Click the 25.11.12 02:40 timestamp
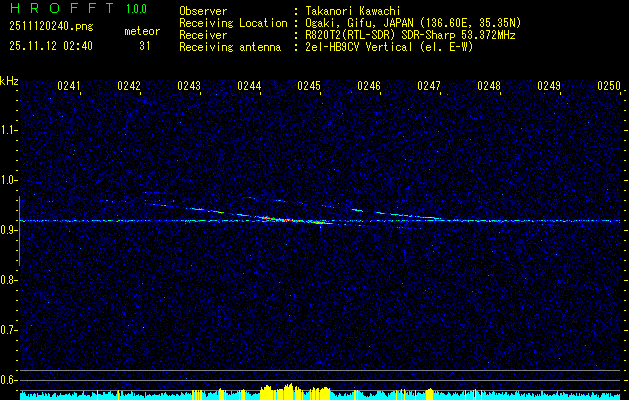The image size is (629, 400). 50,45
